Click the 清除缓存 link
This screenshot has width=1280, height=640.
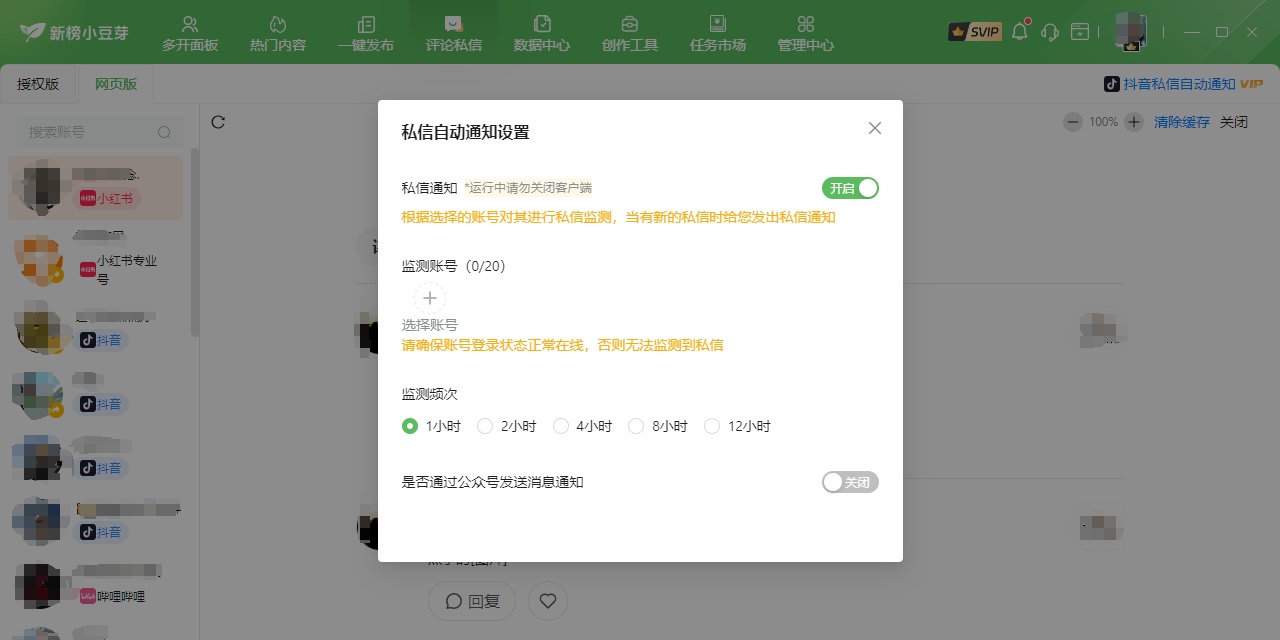pyautogui.click(x=1182, y=122)
